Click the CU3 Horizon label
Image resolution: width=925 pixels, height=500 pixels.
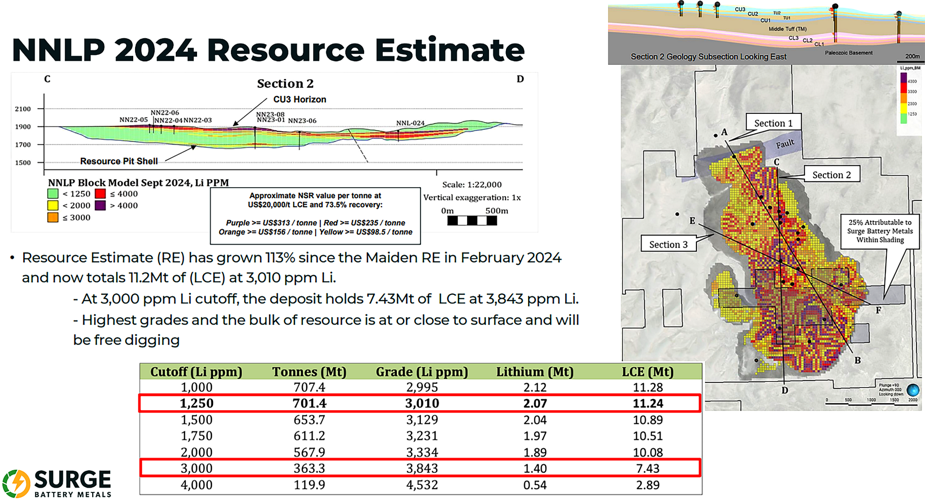coord(300,99)
